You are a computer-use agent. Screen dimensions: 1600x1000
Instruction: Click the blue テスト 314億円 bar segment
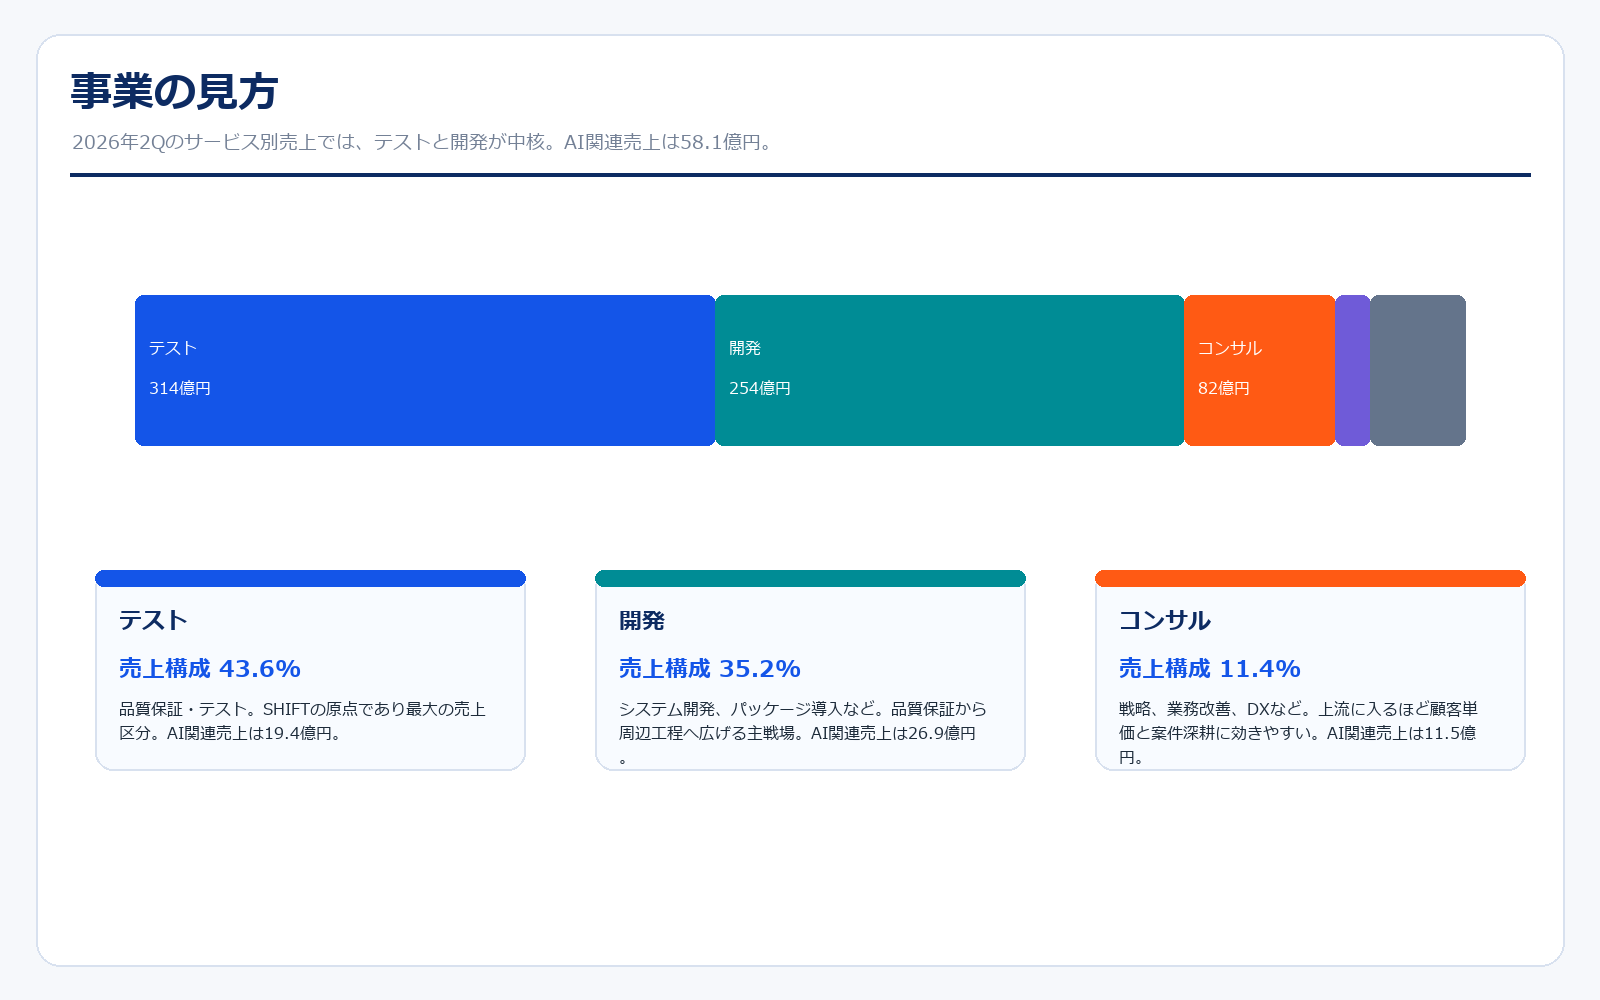[x=425, y=370]
